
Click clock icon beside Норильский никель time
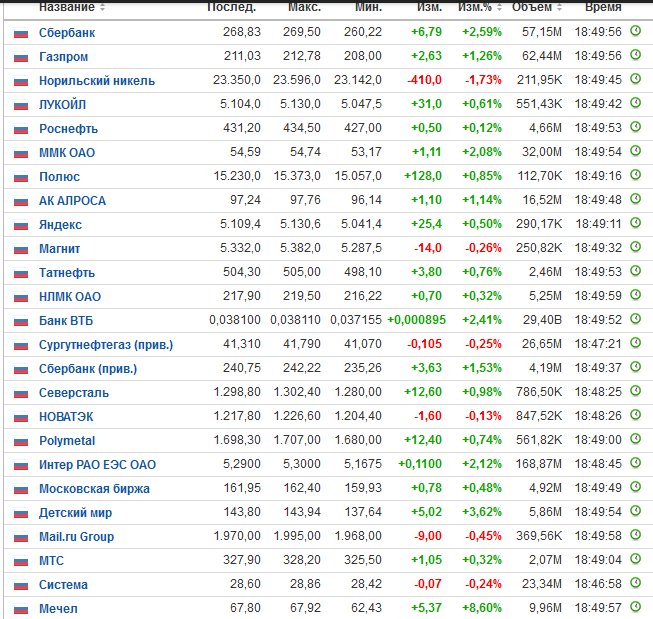tap(635, 79)
